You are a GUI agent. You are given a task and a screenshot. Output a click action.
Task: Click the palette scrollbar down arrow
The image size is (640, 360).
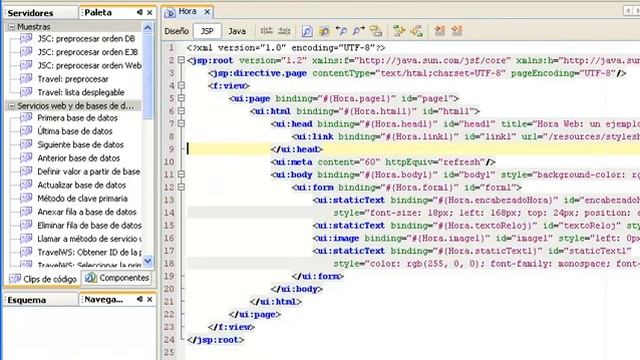[x=147, y=260]
